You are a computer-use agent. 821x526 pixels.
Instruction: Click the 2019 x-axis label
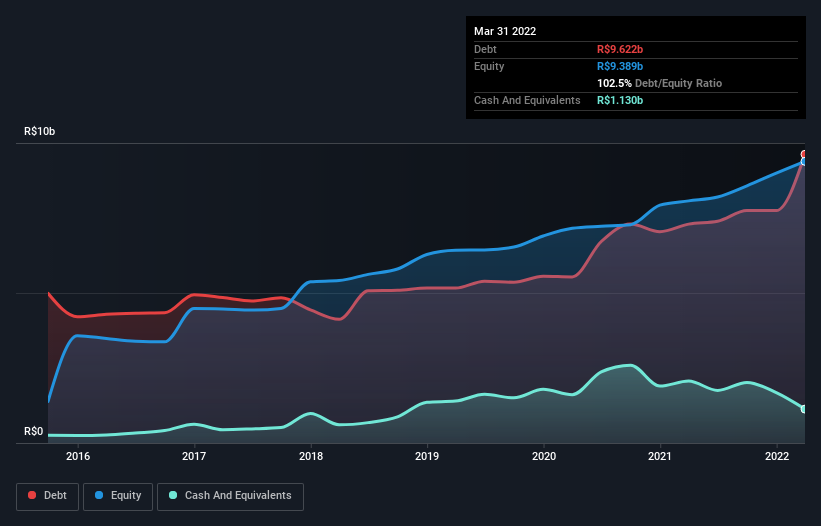tap(427, 456)
